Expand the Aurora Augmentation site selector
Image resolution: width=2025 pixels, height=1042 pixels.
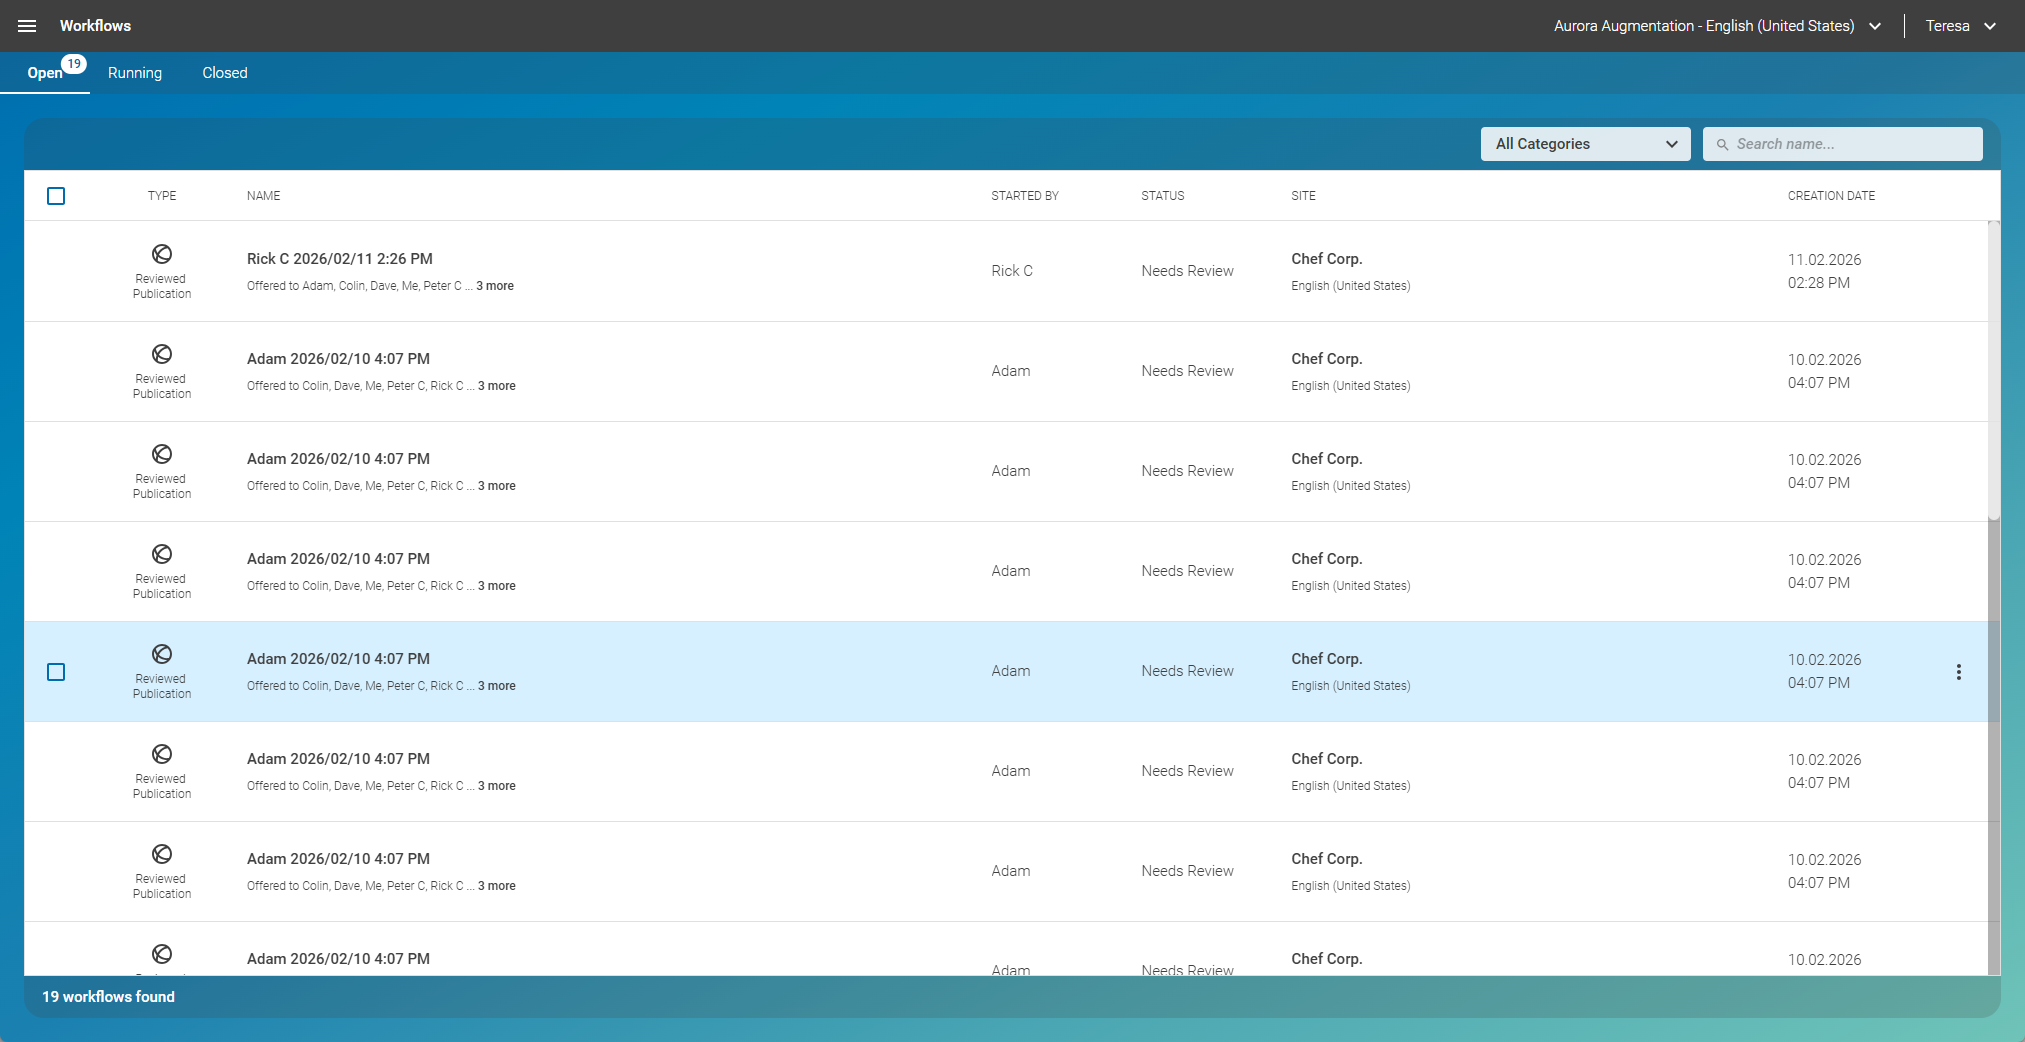pos(1875,26)
